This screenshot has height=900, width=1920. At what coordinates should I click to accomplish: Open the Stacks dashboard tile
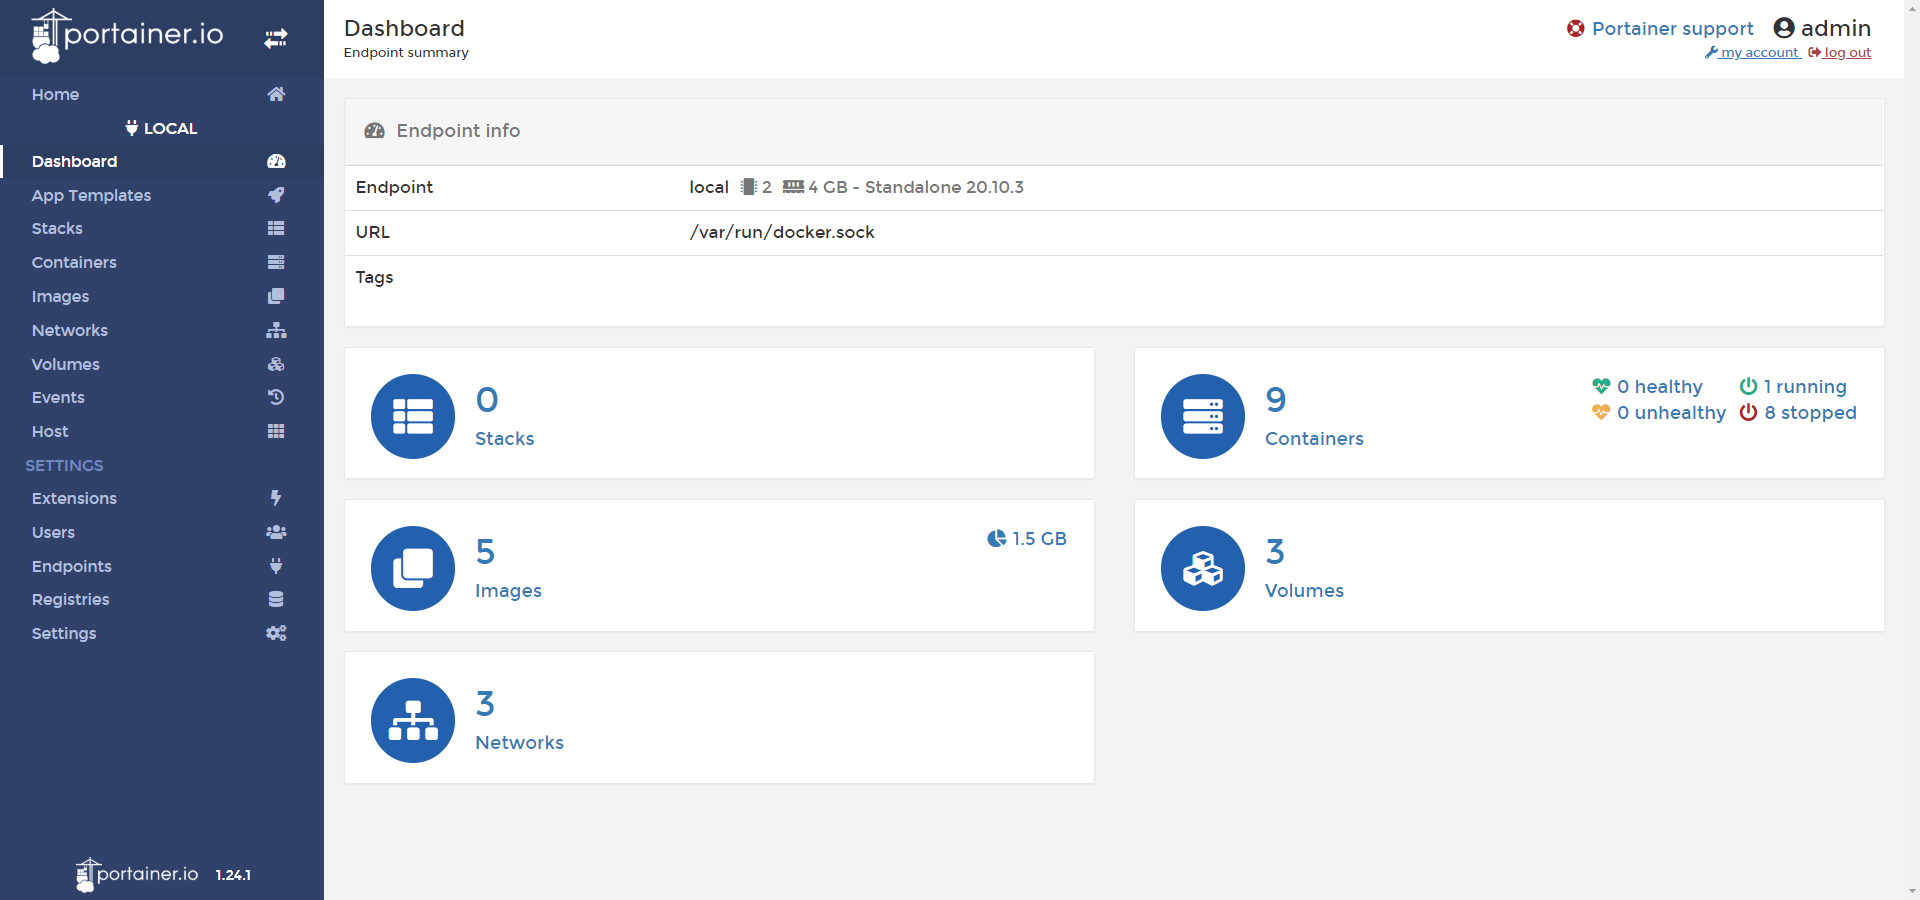(x=718, y=414)
